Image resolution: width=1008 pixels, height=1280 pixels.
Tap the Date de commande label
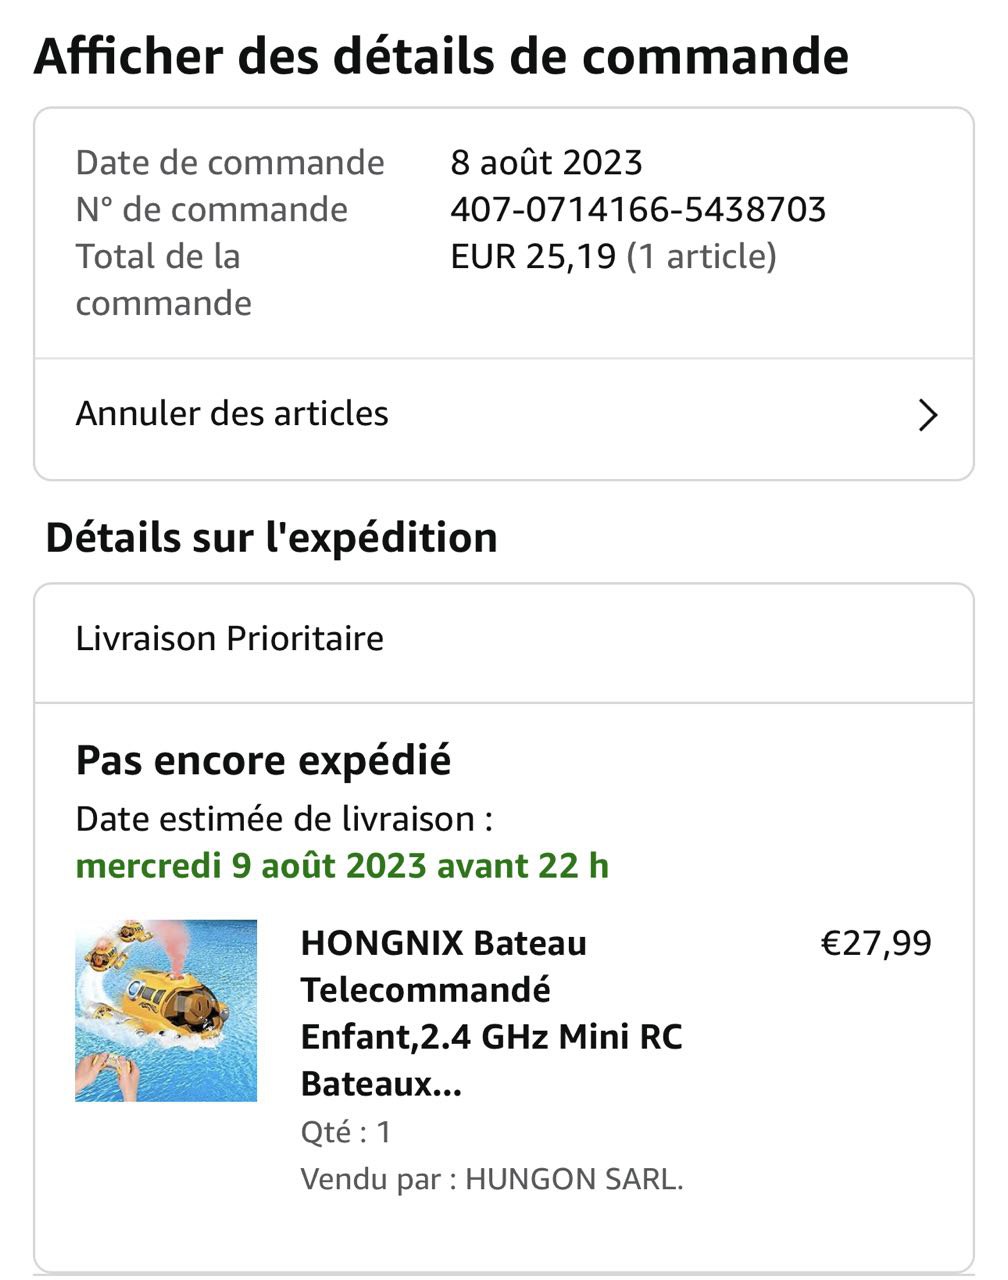point(230,163)
